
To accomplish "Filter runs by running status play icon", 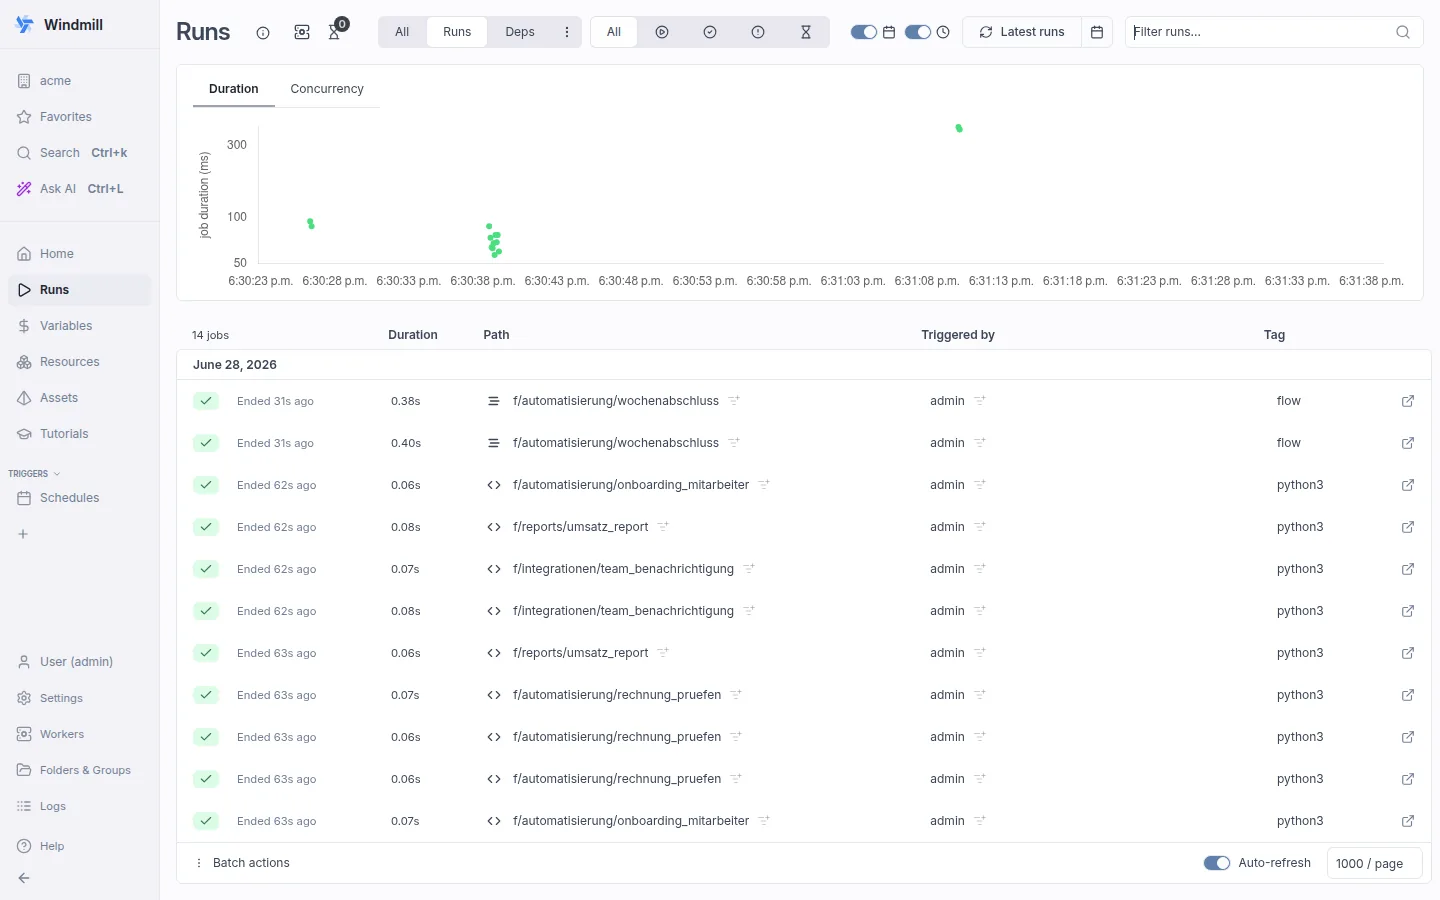I will pyautogui.click(x=662, y=32).
